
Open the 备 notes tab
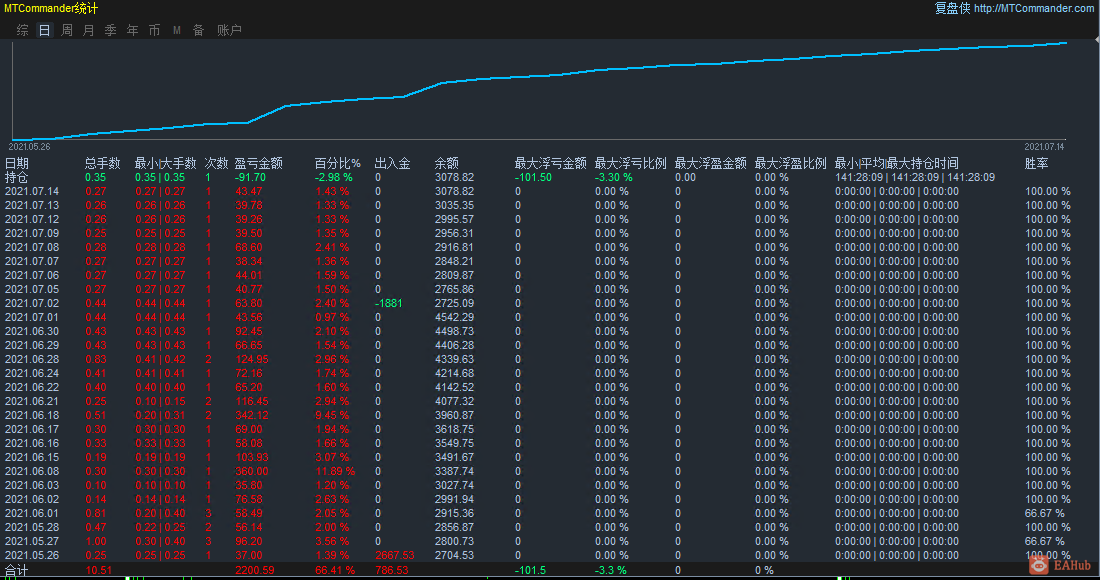[199, 30]
